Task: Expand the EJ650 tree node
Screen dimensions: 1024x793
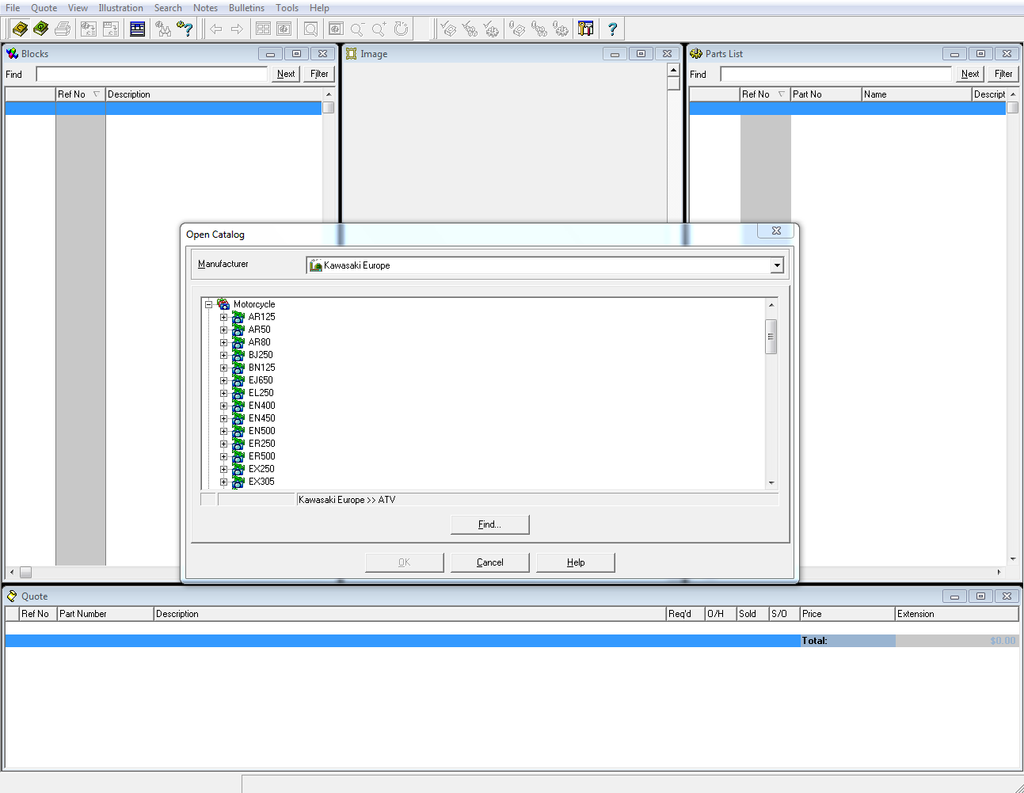Action: click(x=223, y=380)
